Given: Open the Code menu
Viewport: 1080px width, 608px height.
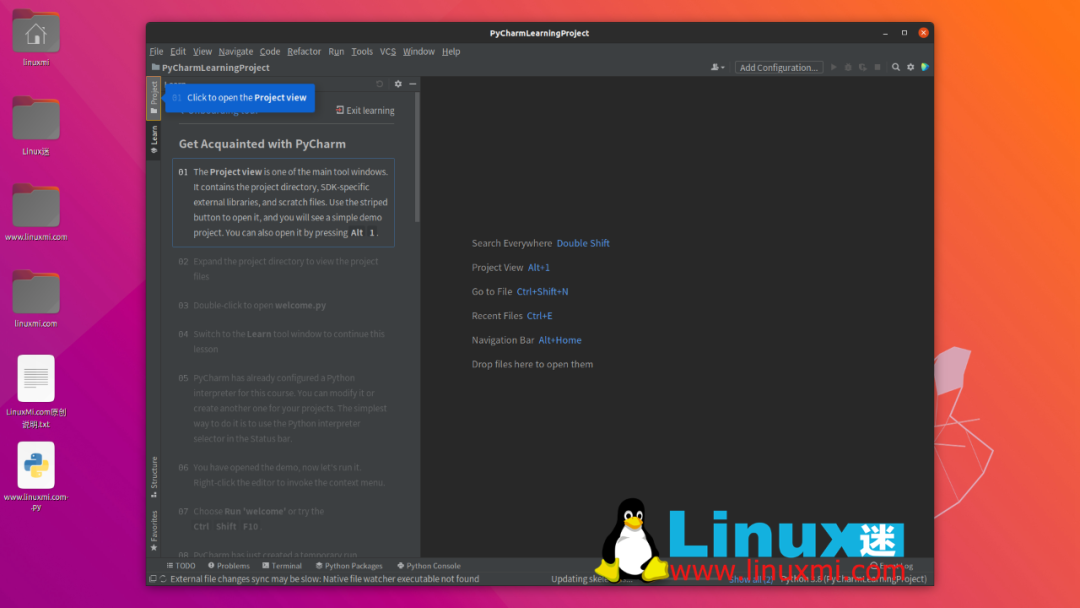Looking at the screenshot, I should (x=269, y=52).
